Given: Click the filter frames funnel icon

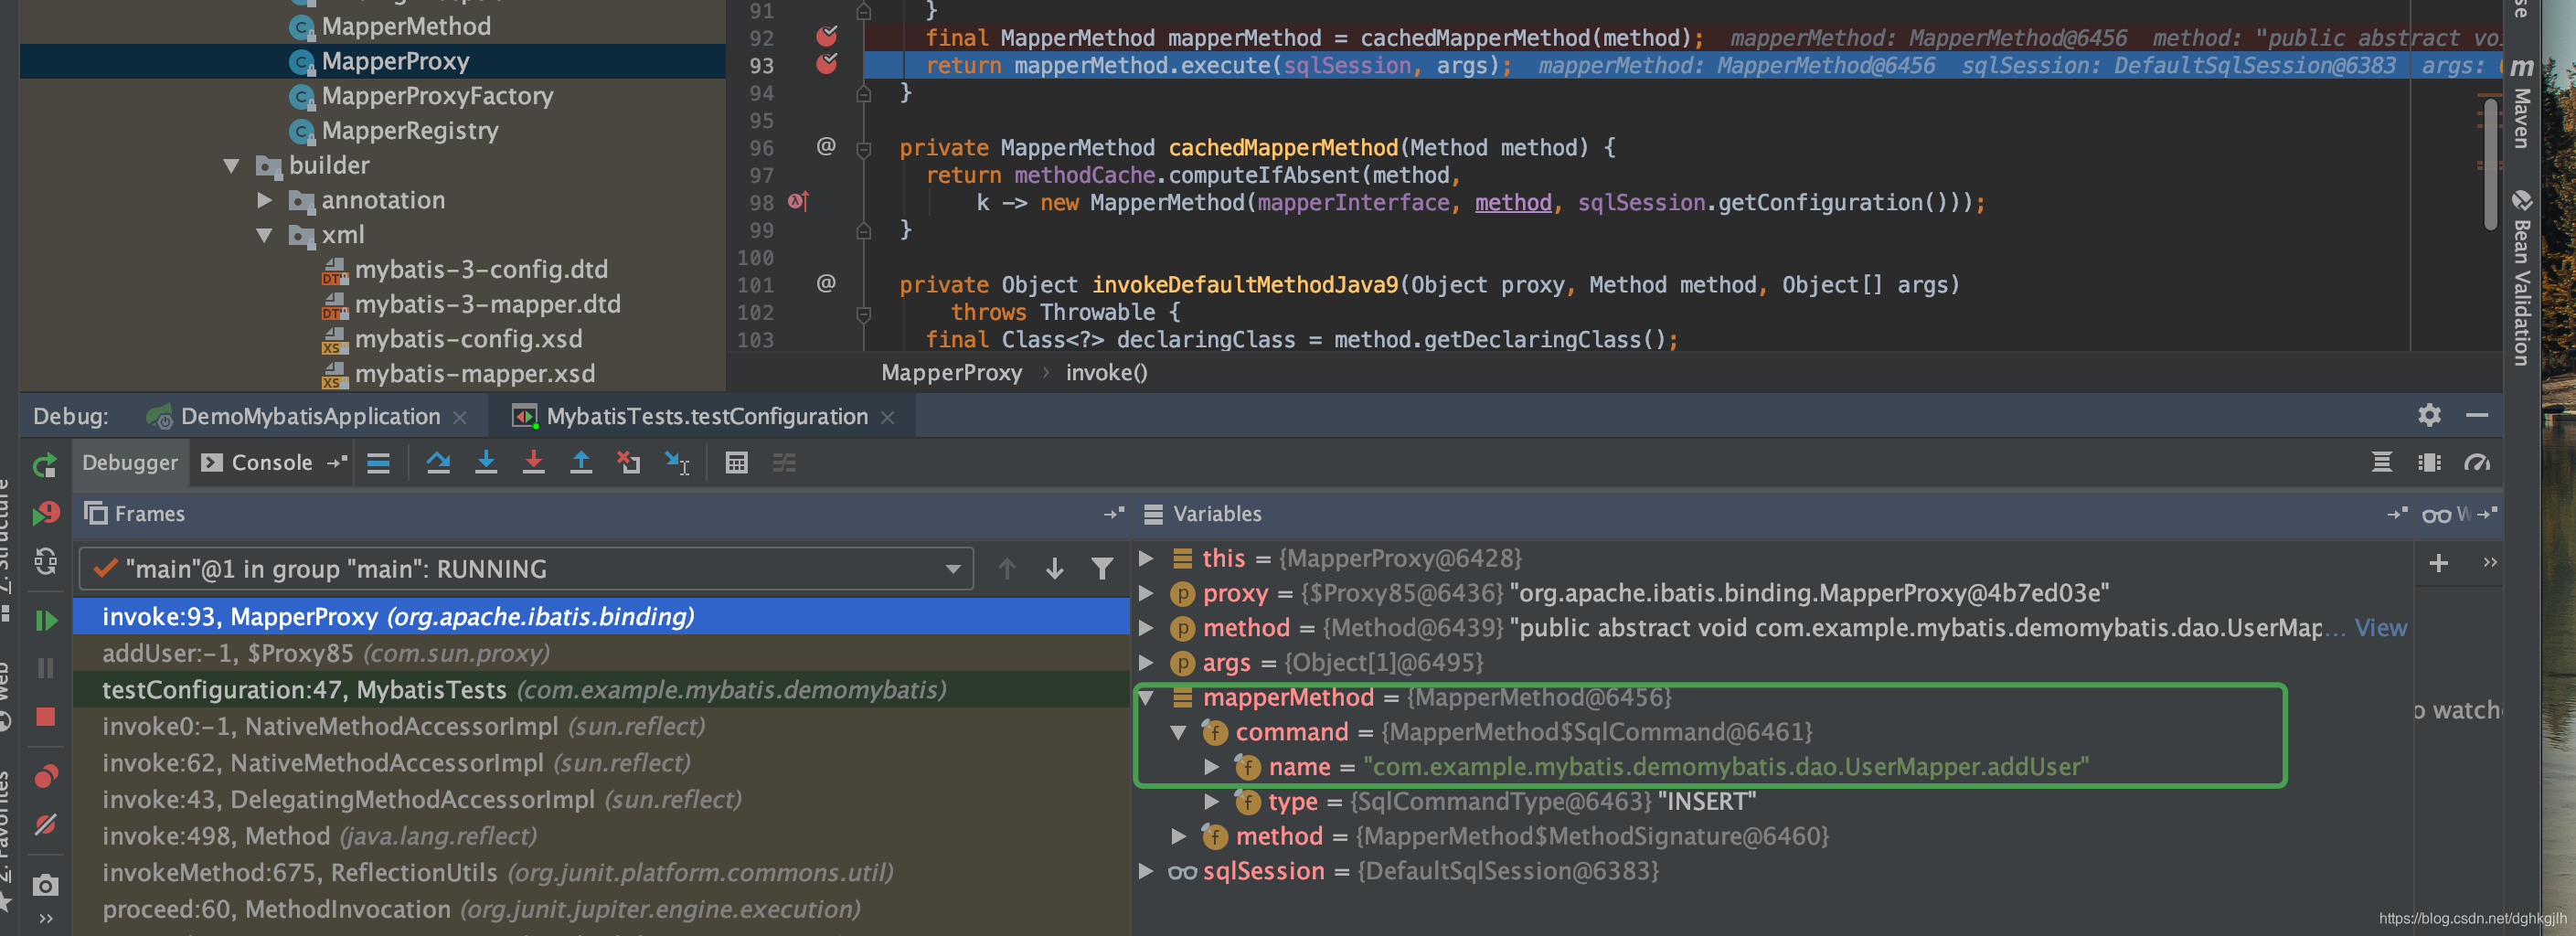Looking at the screenshot, I should [1102, 569].
